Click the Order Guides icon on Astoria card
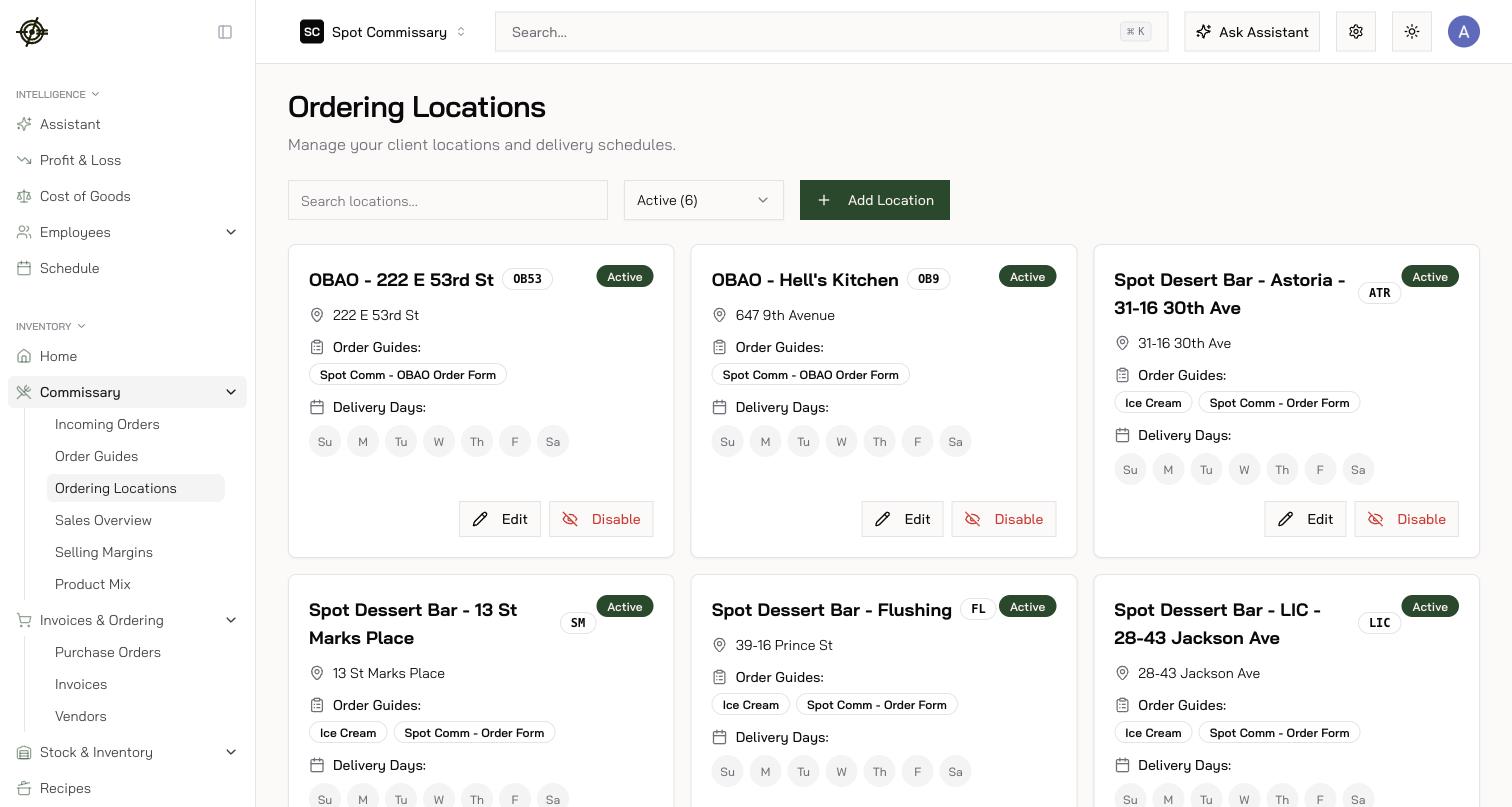Screen dimensions: 1512x807 coord(1122,375)
